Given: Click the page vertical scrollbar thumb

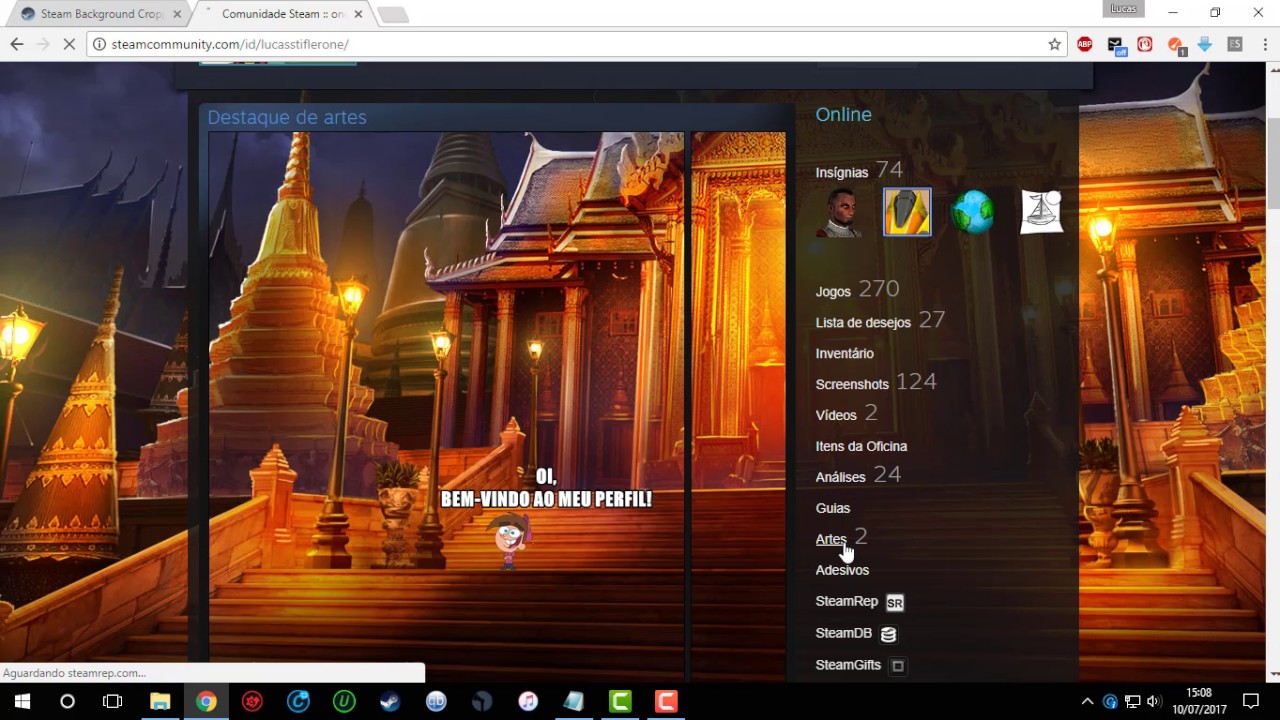Looking at the screenshot, I should coord(1272,165).
